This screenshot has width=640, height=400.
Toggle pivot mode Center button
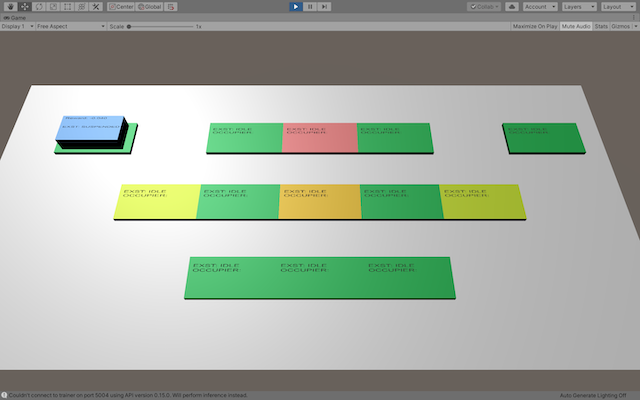click(x=121, y=6)
